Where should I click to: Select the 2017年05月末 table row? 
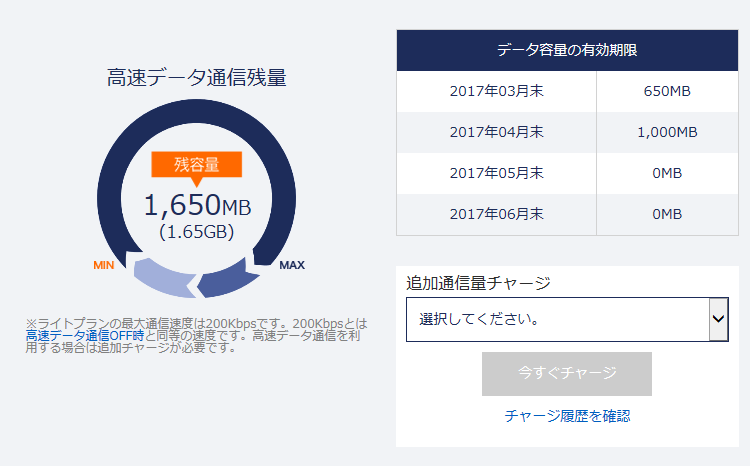point(567,174)
